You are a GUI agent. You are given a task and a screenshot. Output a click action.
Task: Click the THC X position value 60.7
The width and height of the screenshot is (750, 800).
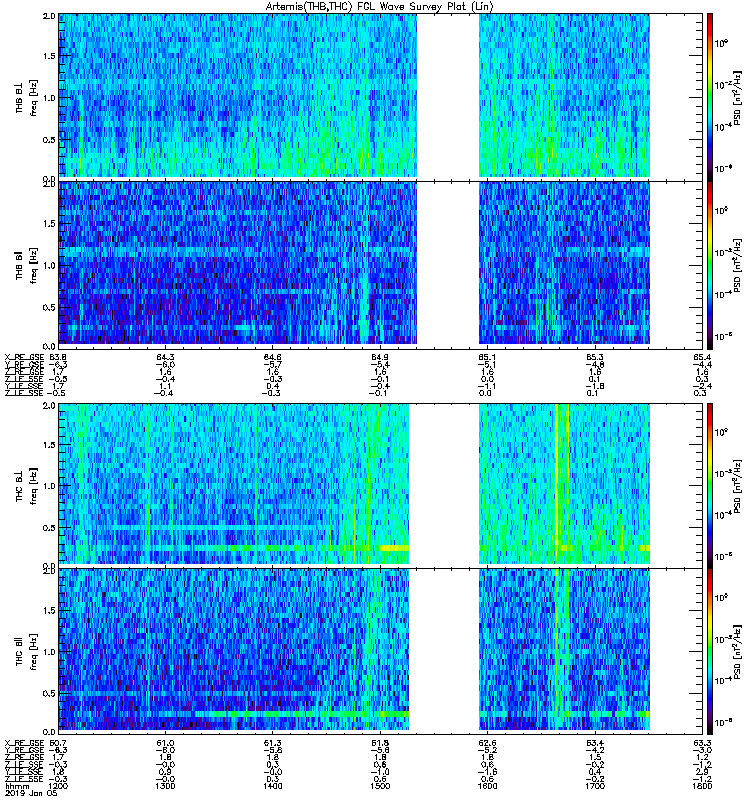coord(58,743)
